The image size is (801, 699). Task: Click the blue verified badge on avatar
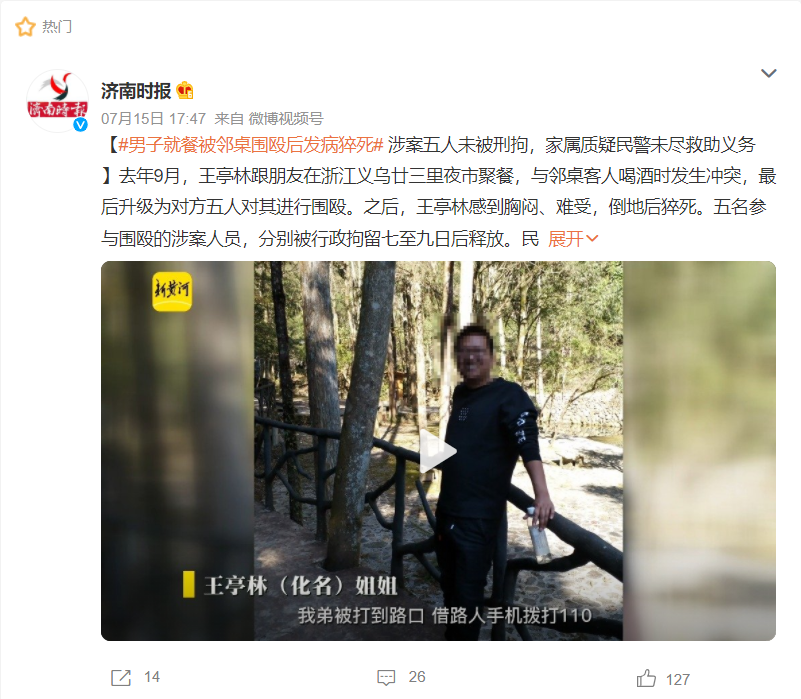[x=80, y=124]
